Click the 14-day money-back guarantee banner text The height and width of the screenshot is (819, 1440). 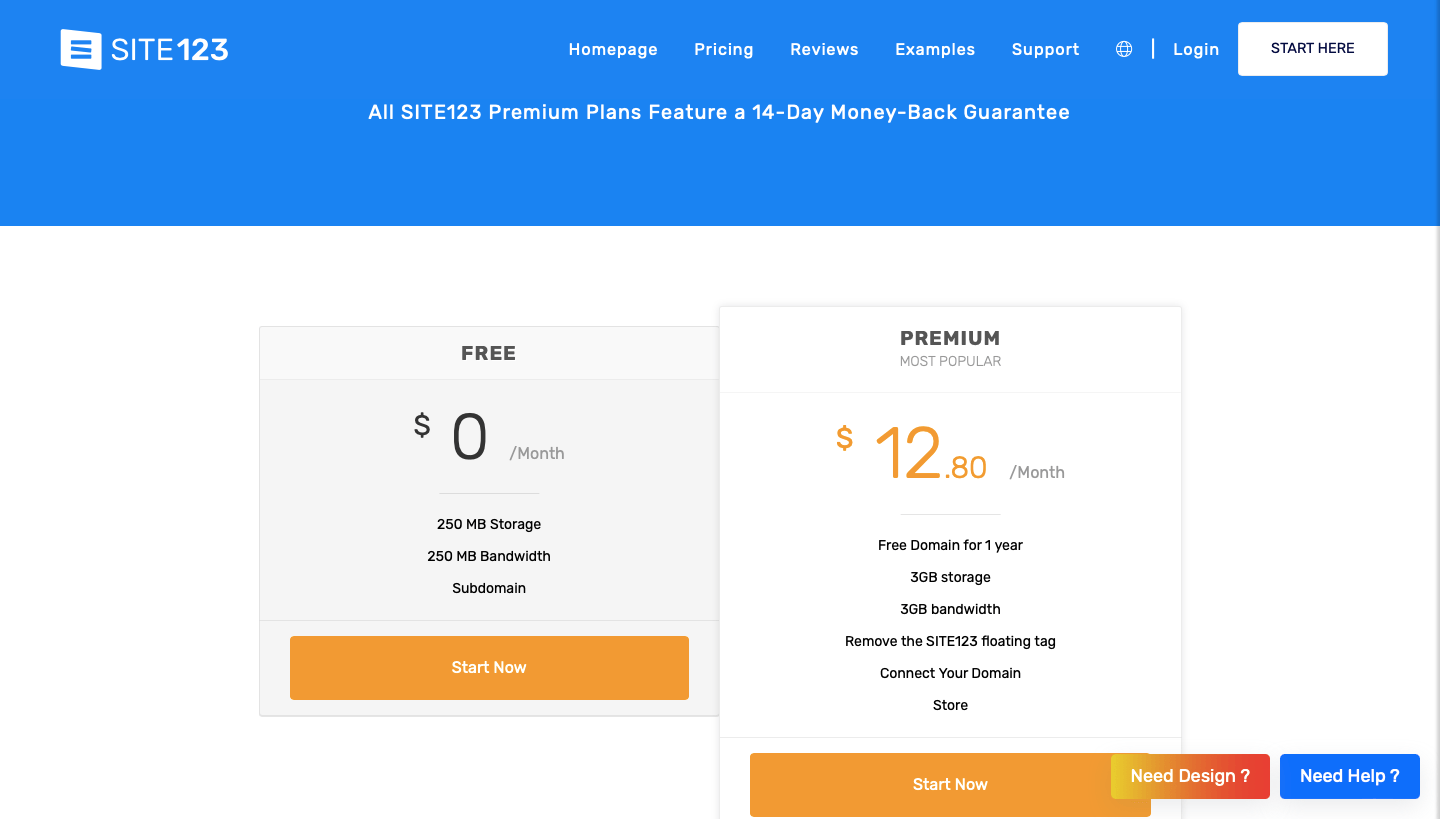click(719, 112)
